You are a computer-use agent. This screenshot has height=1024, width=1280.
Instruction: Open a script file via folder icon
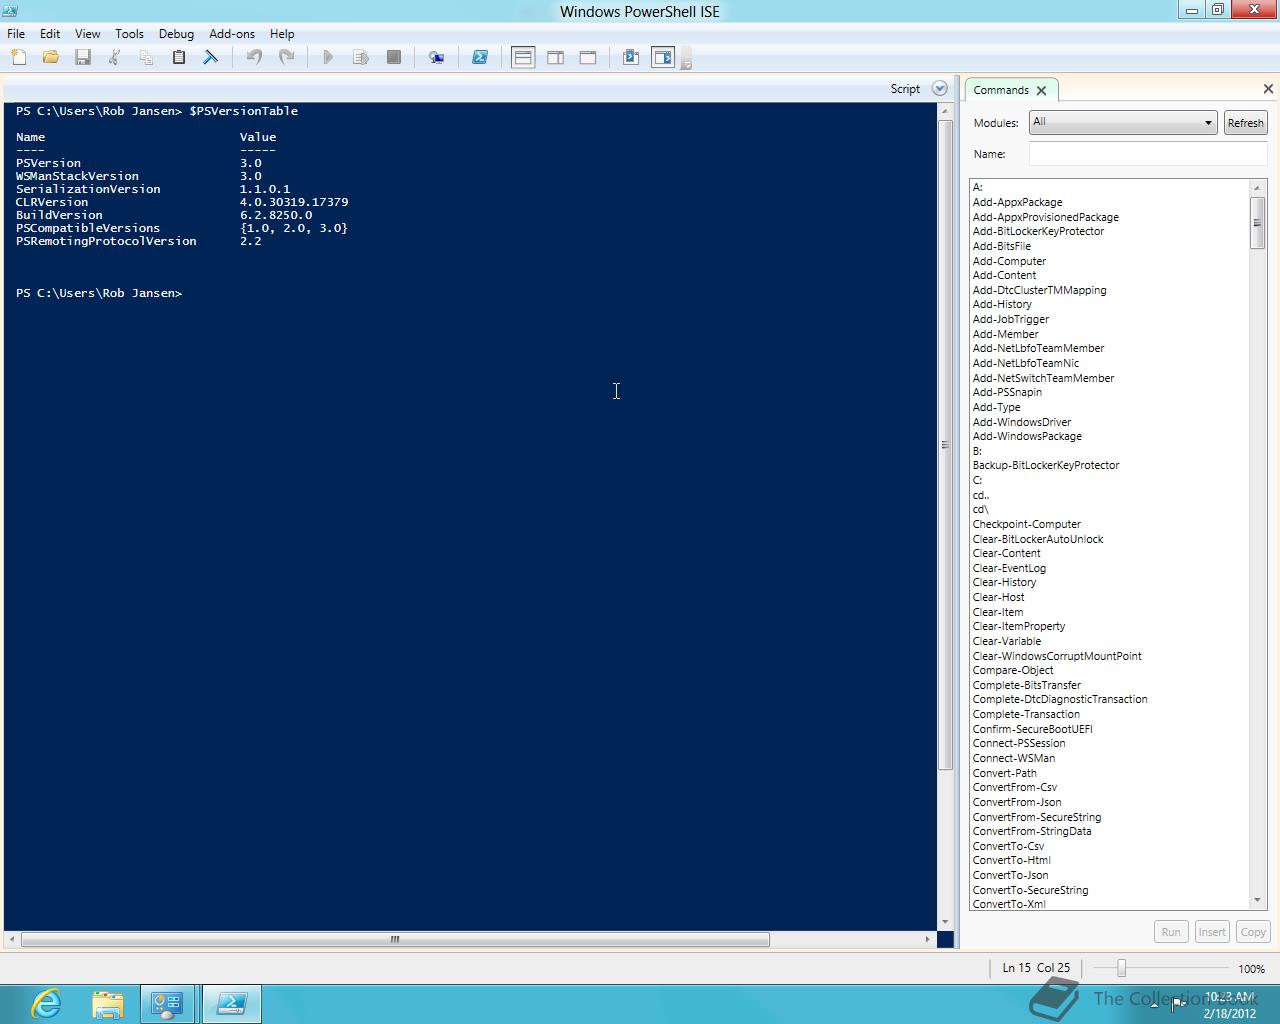coord(50,58)
